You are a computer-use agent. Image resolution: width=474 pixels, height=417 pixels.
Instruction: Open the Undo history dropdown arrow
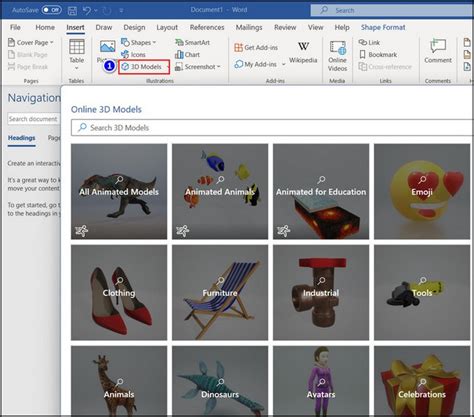click(96, 11)
